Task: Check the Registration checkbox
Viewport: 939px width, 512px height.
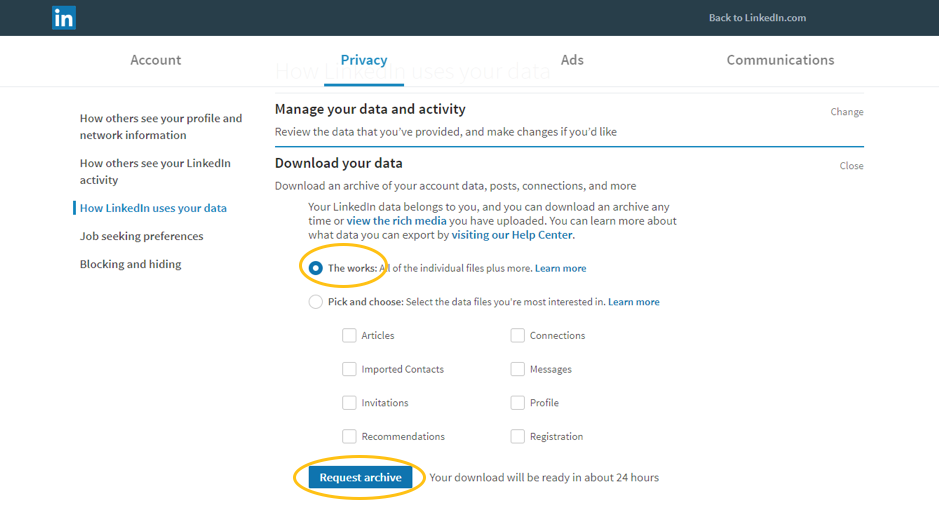Action: [517, 436]
